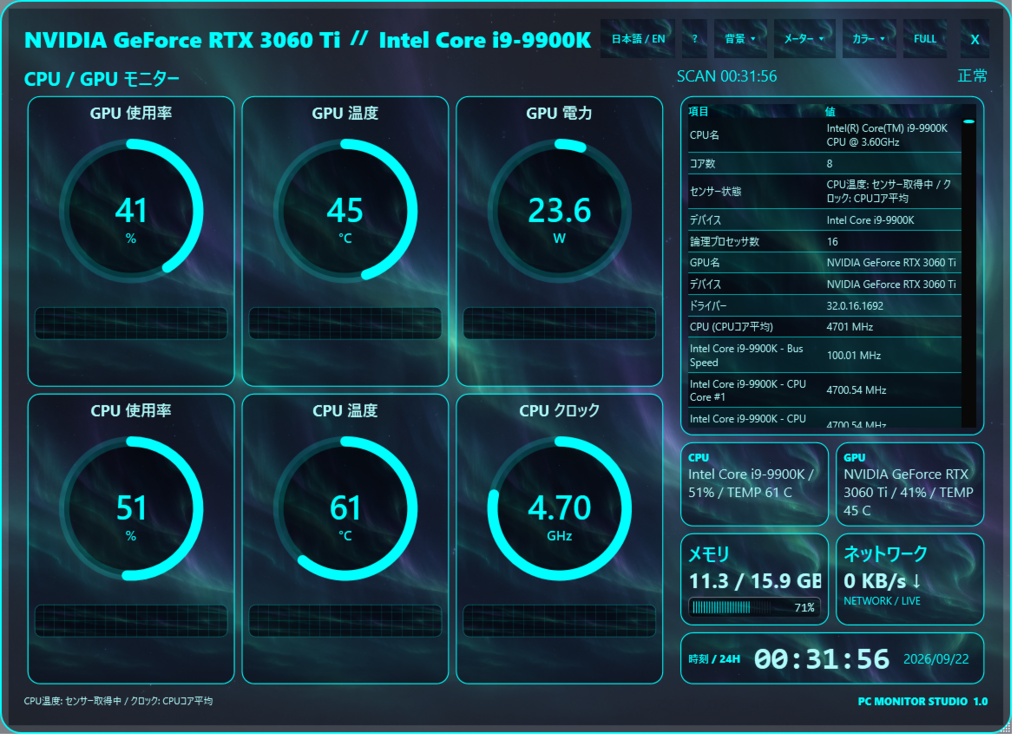Click the title NVIDIA GeForce RTX 3060 Ti

tap(184, 41)
